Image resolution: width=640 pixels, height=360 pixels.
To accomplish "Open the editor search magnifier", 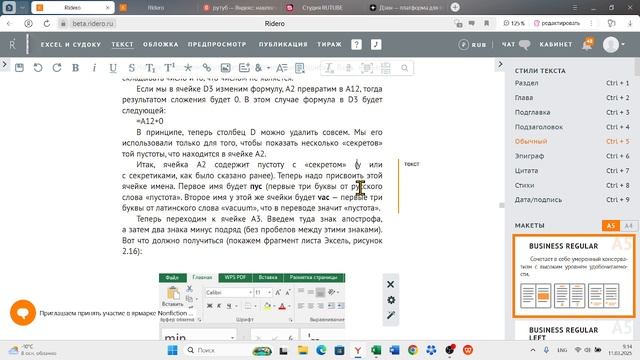I will 404,68.
